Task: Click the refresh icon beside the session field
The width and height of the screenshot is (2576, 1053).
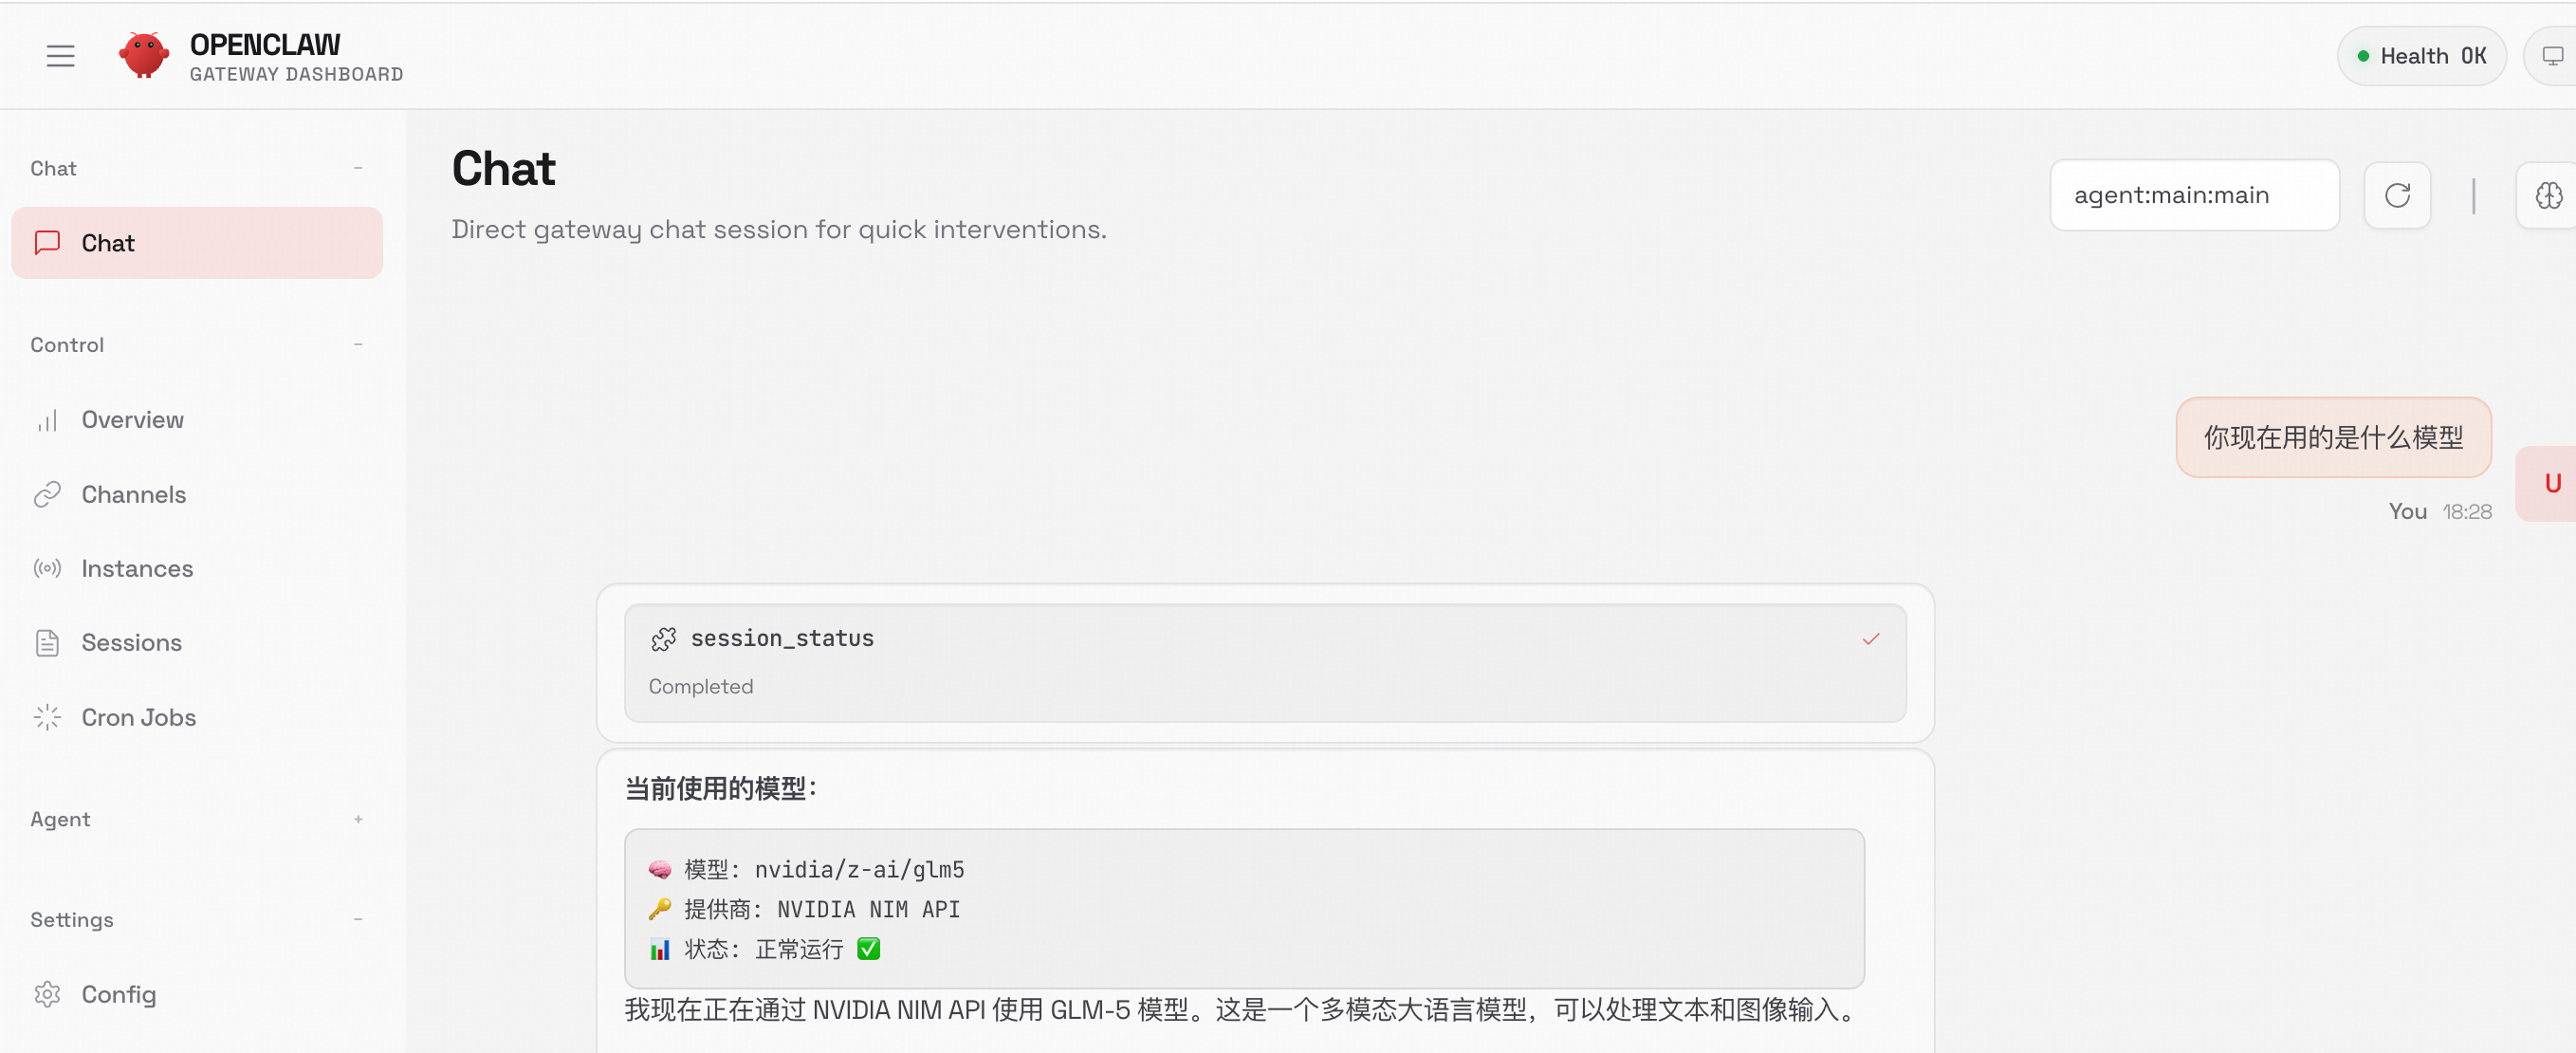Action: pos(2397,195)
